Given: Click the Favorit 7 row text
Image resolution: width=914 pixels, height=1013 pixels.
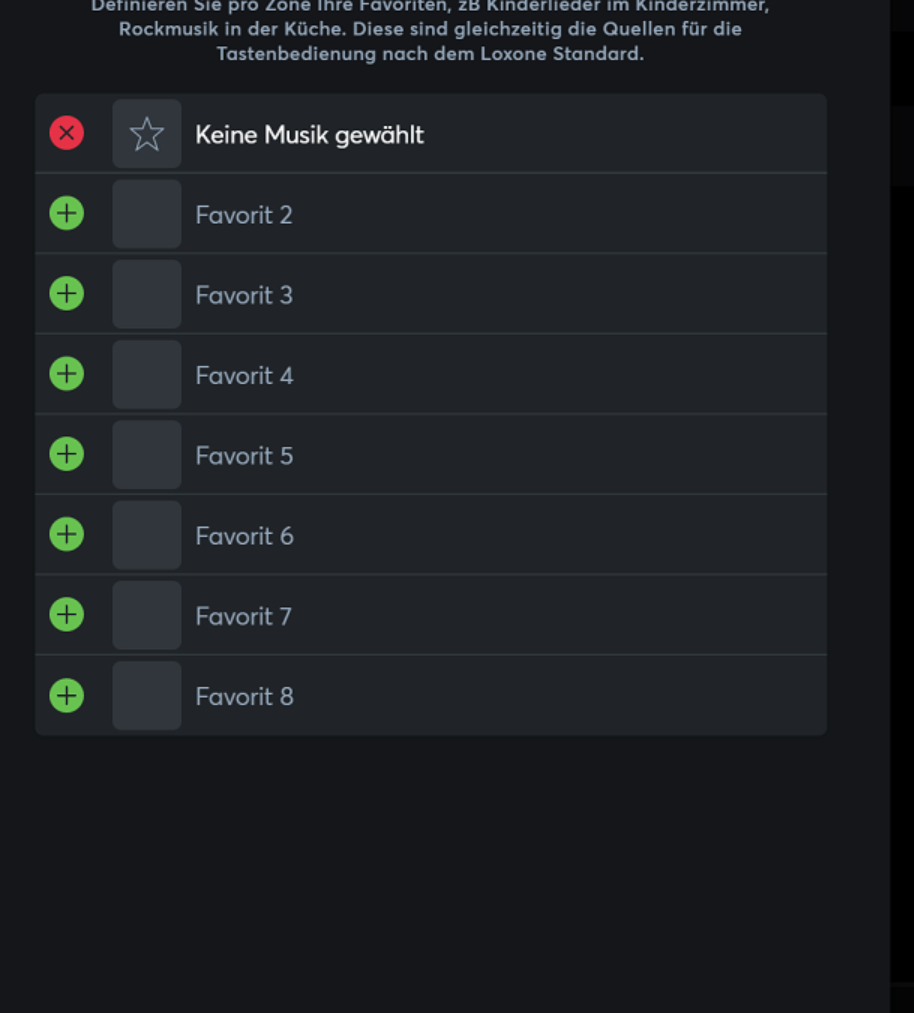Looking at the screenshot, I should pos(243,616).
